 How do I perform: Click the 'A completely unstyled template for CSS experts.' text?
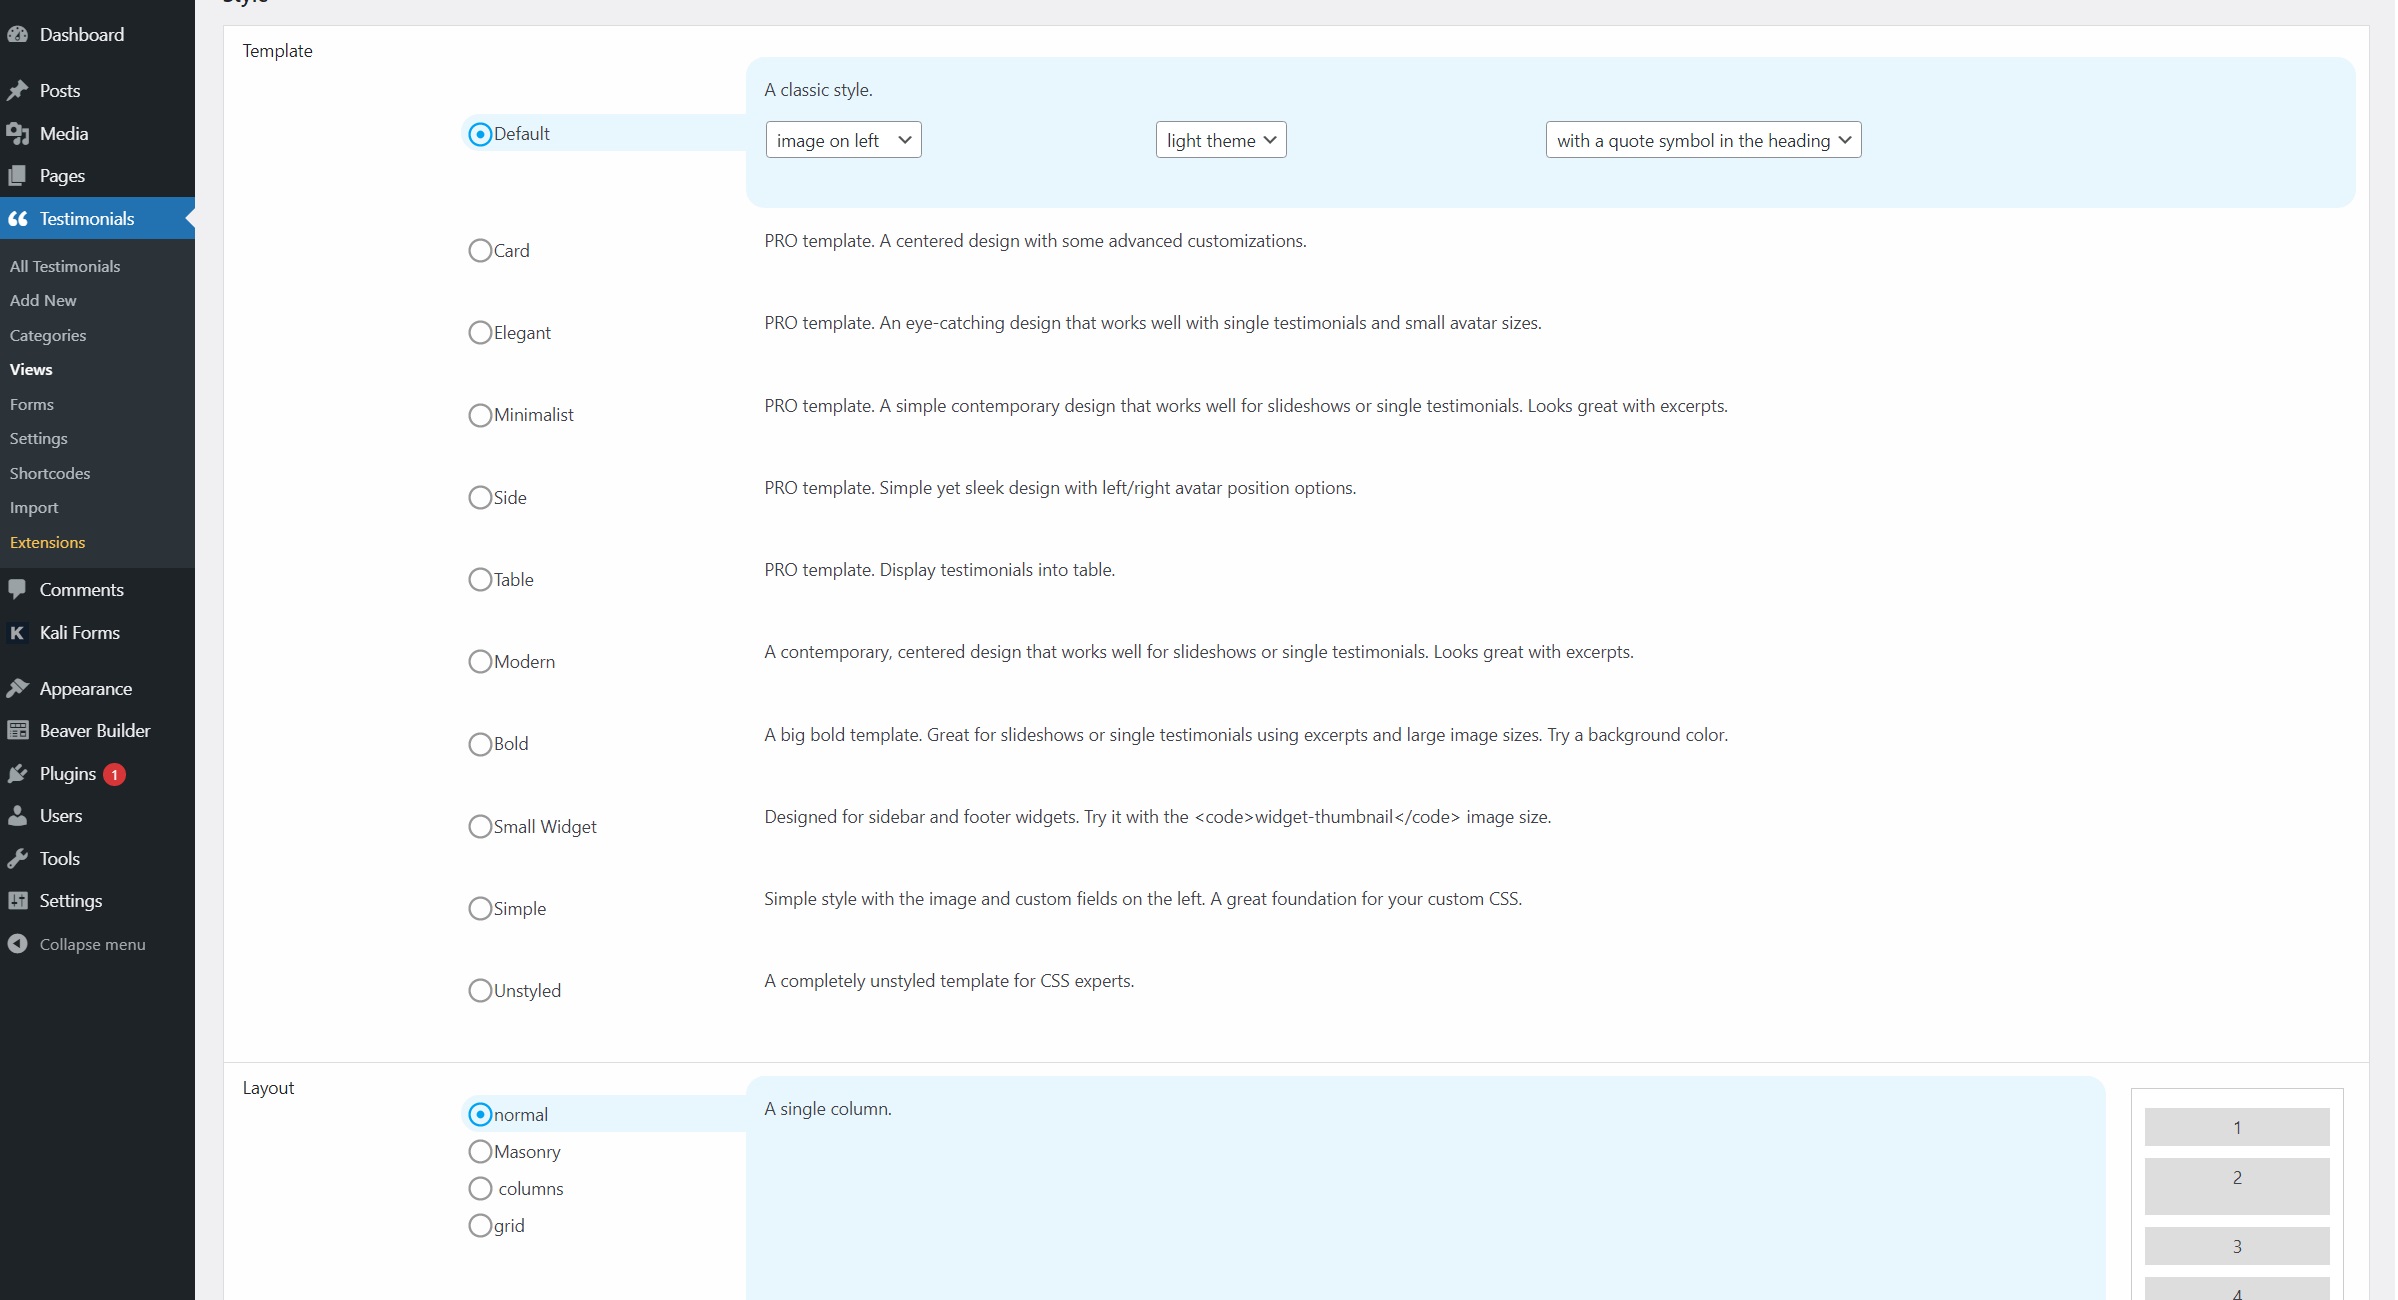949,981
